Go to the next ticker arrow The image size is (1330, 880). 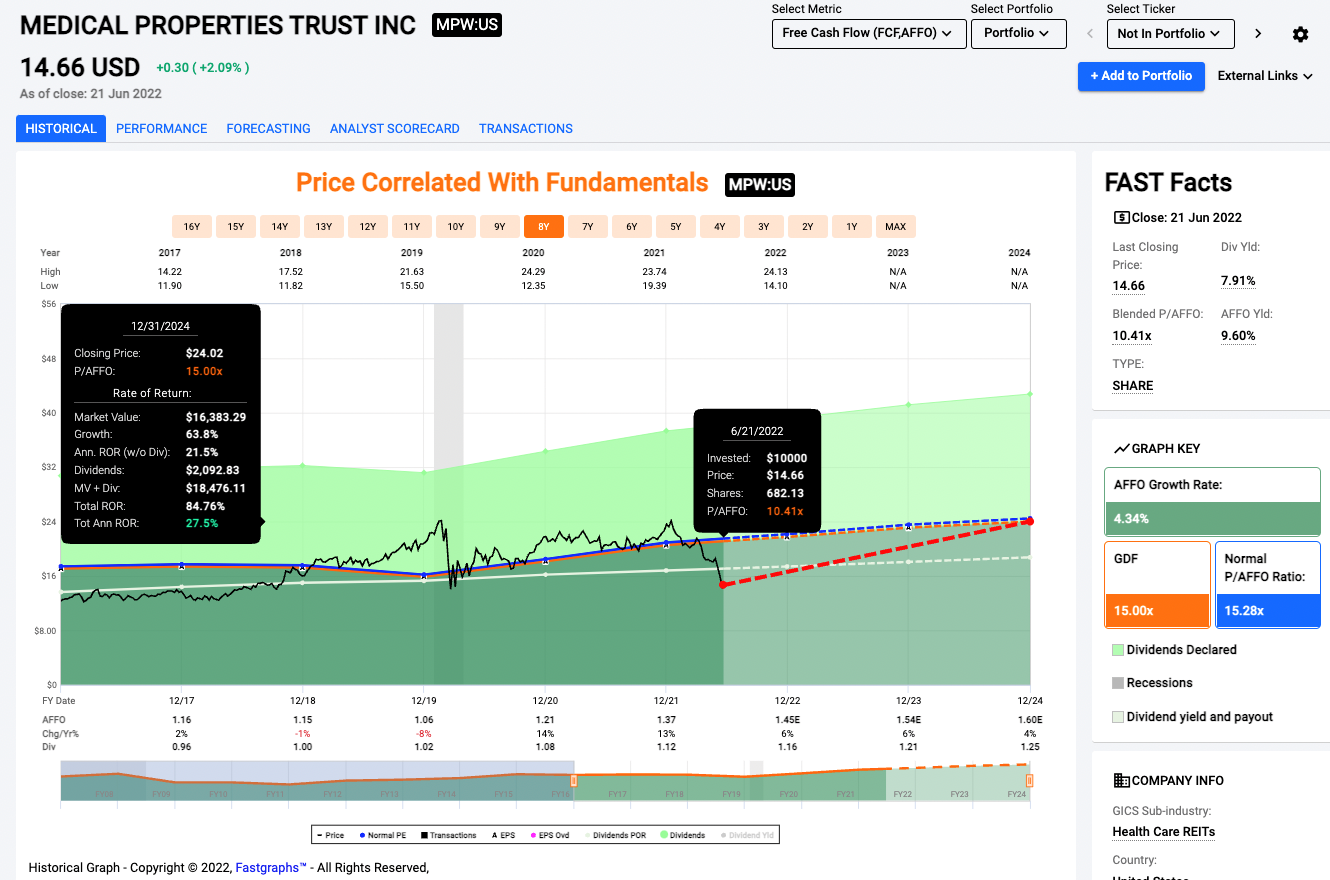point(1258,34)
